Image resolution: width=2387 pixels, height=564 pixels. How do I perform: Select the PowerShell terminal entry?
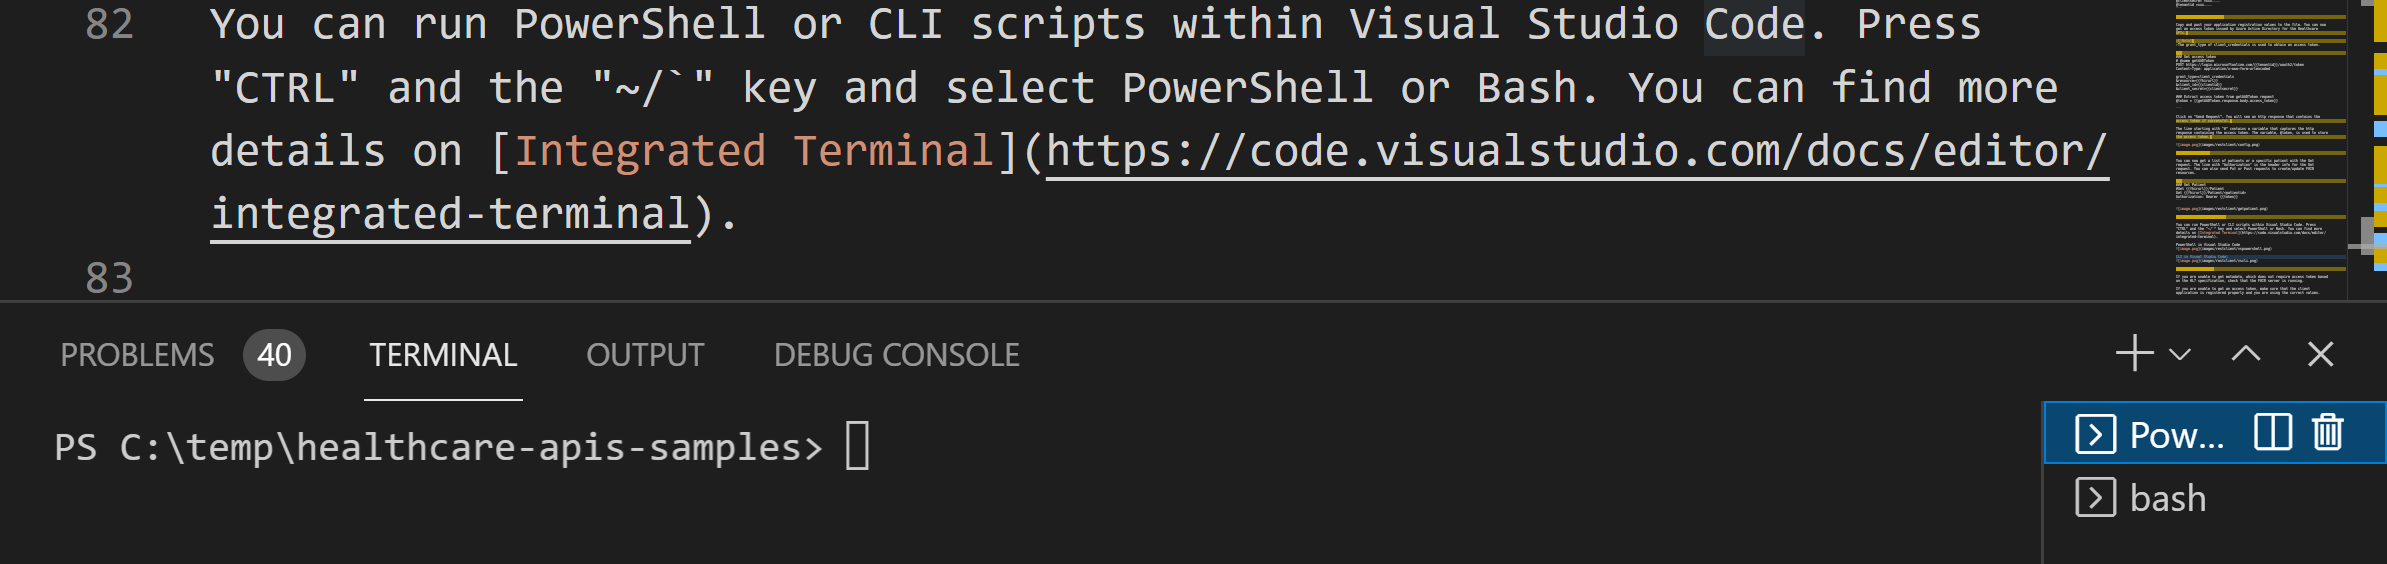(x=2215, y=433)
